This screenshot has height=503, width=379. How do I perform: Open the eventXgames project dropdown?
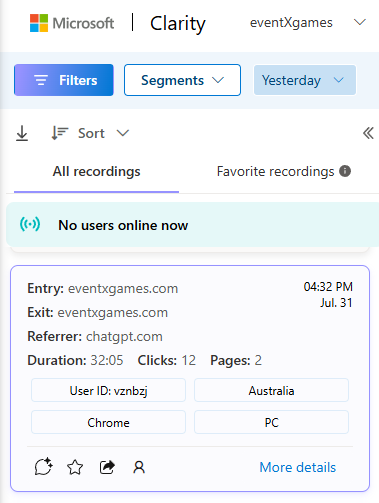point(308,23)
